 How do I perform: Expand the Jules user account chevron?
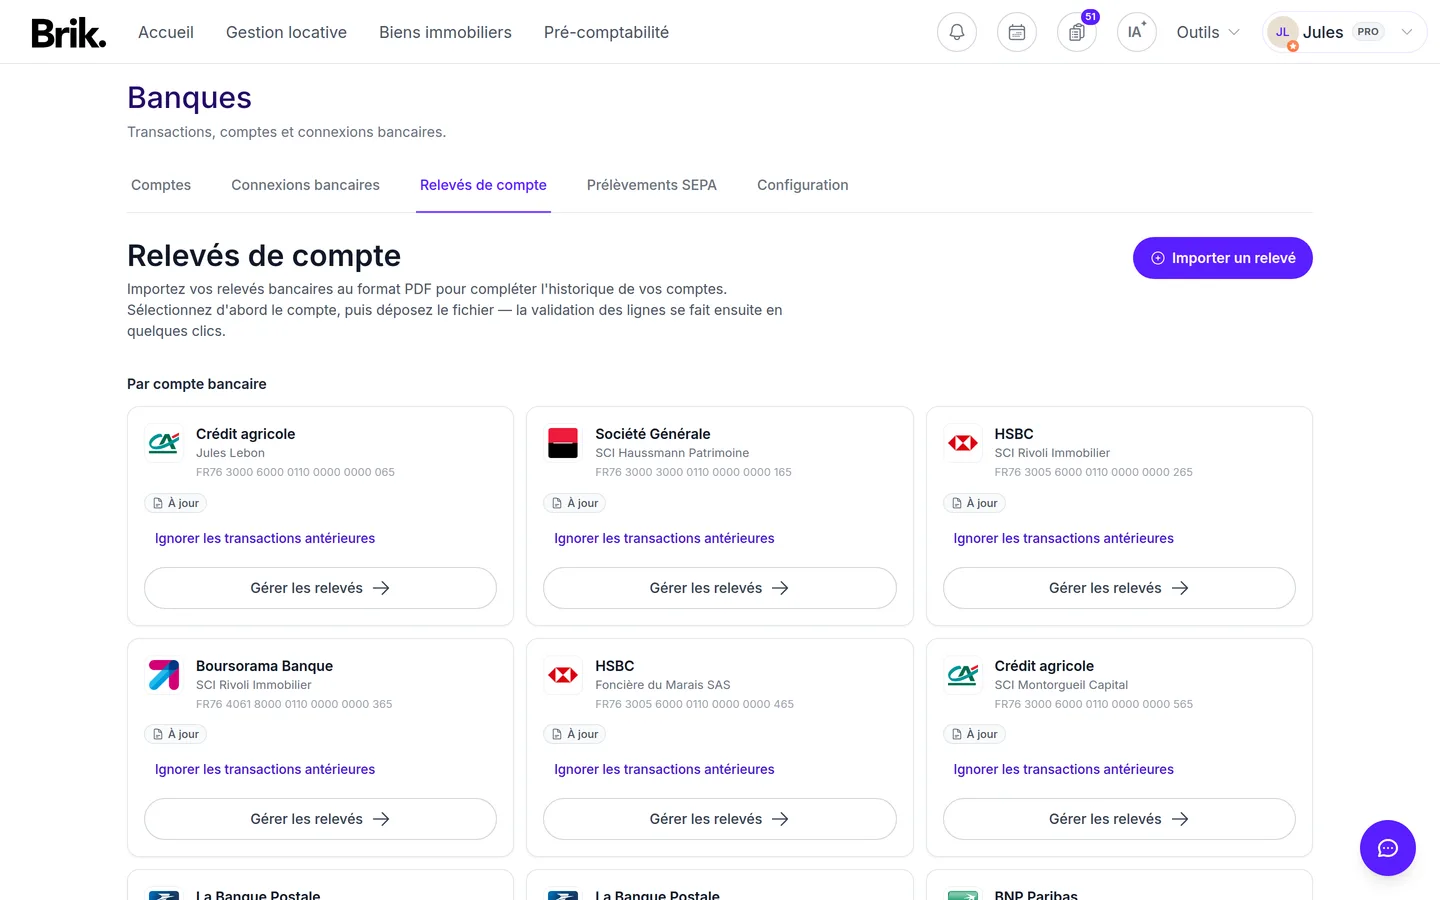pos(1407,32)
